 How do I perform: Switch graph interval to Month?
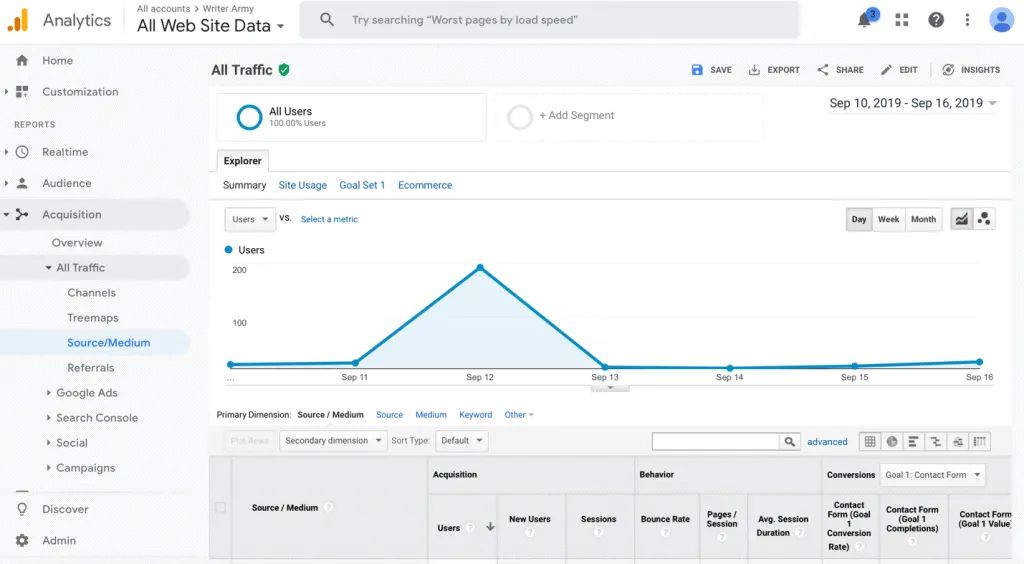[x=923, y=219]
